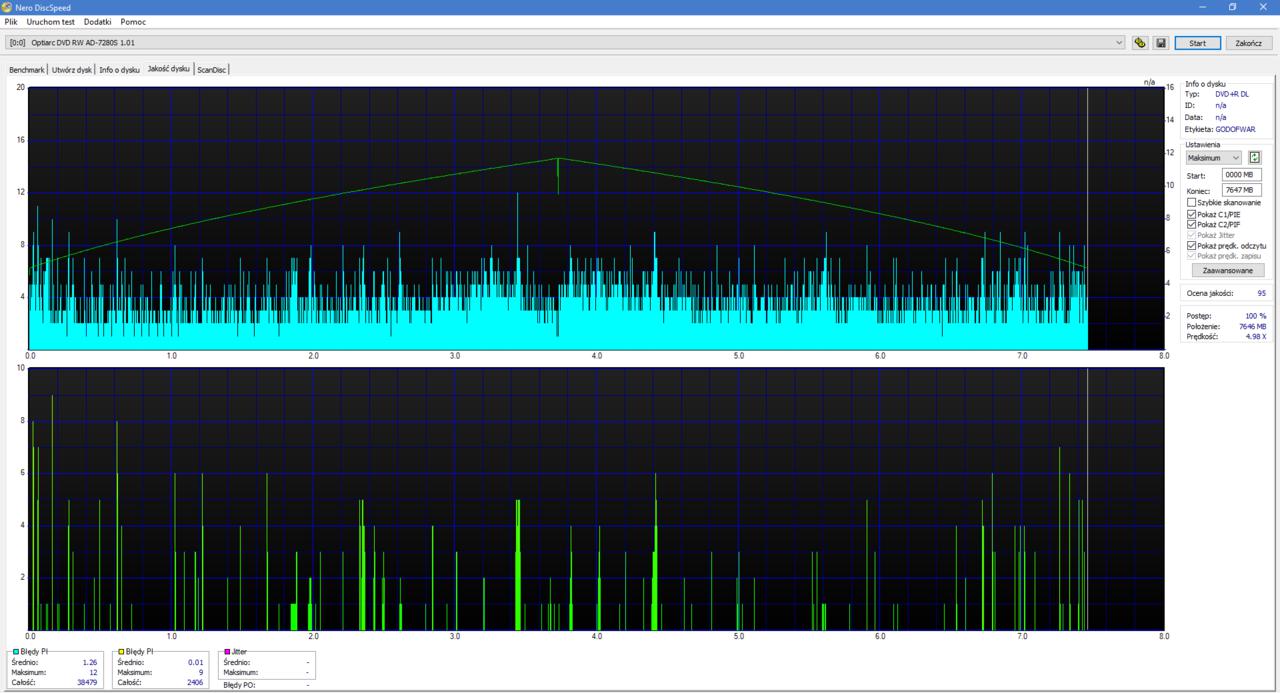Switch to the Benchmark tab
Image resolution: width=1280 pixels, height=693 pixels.
[27, 70]
